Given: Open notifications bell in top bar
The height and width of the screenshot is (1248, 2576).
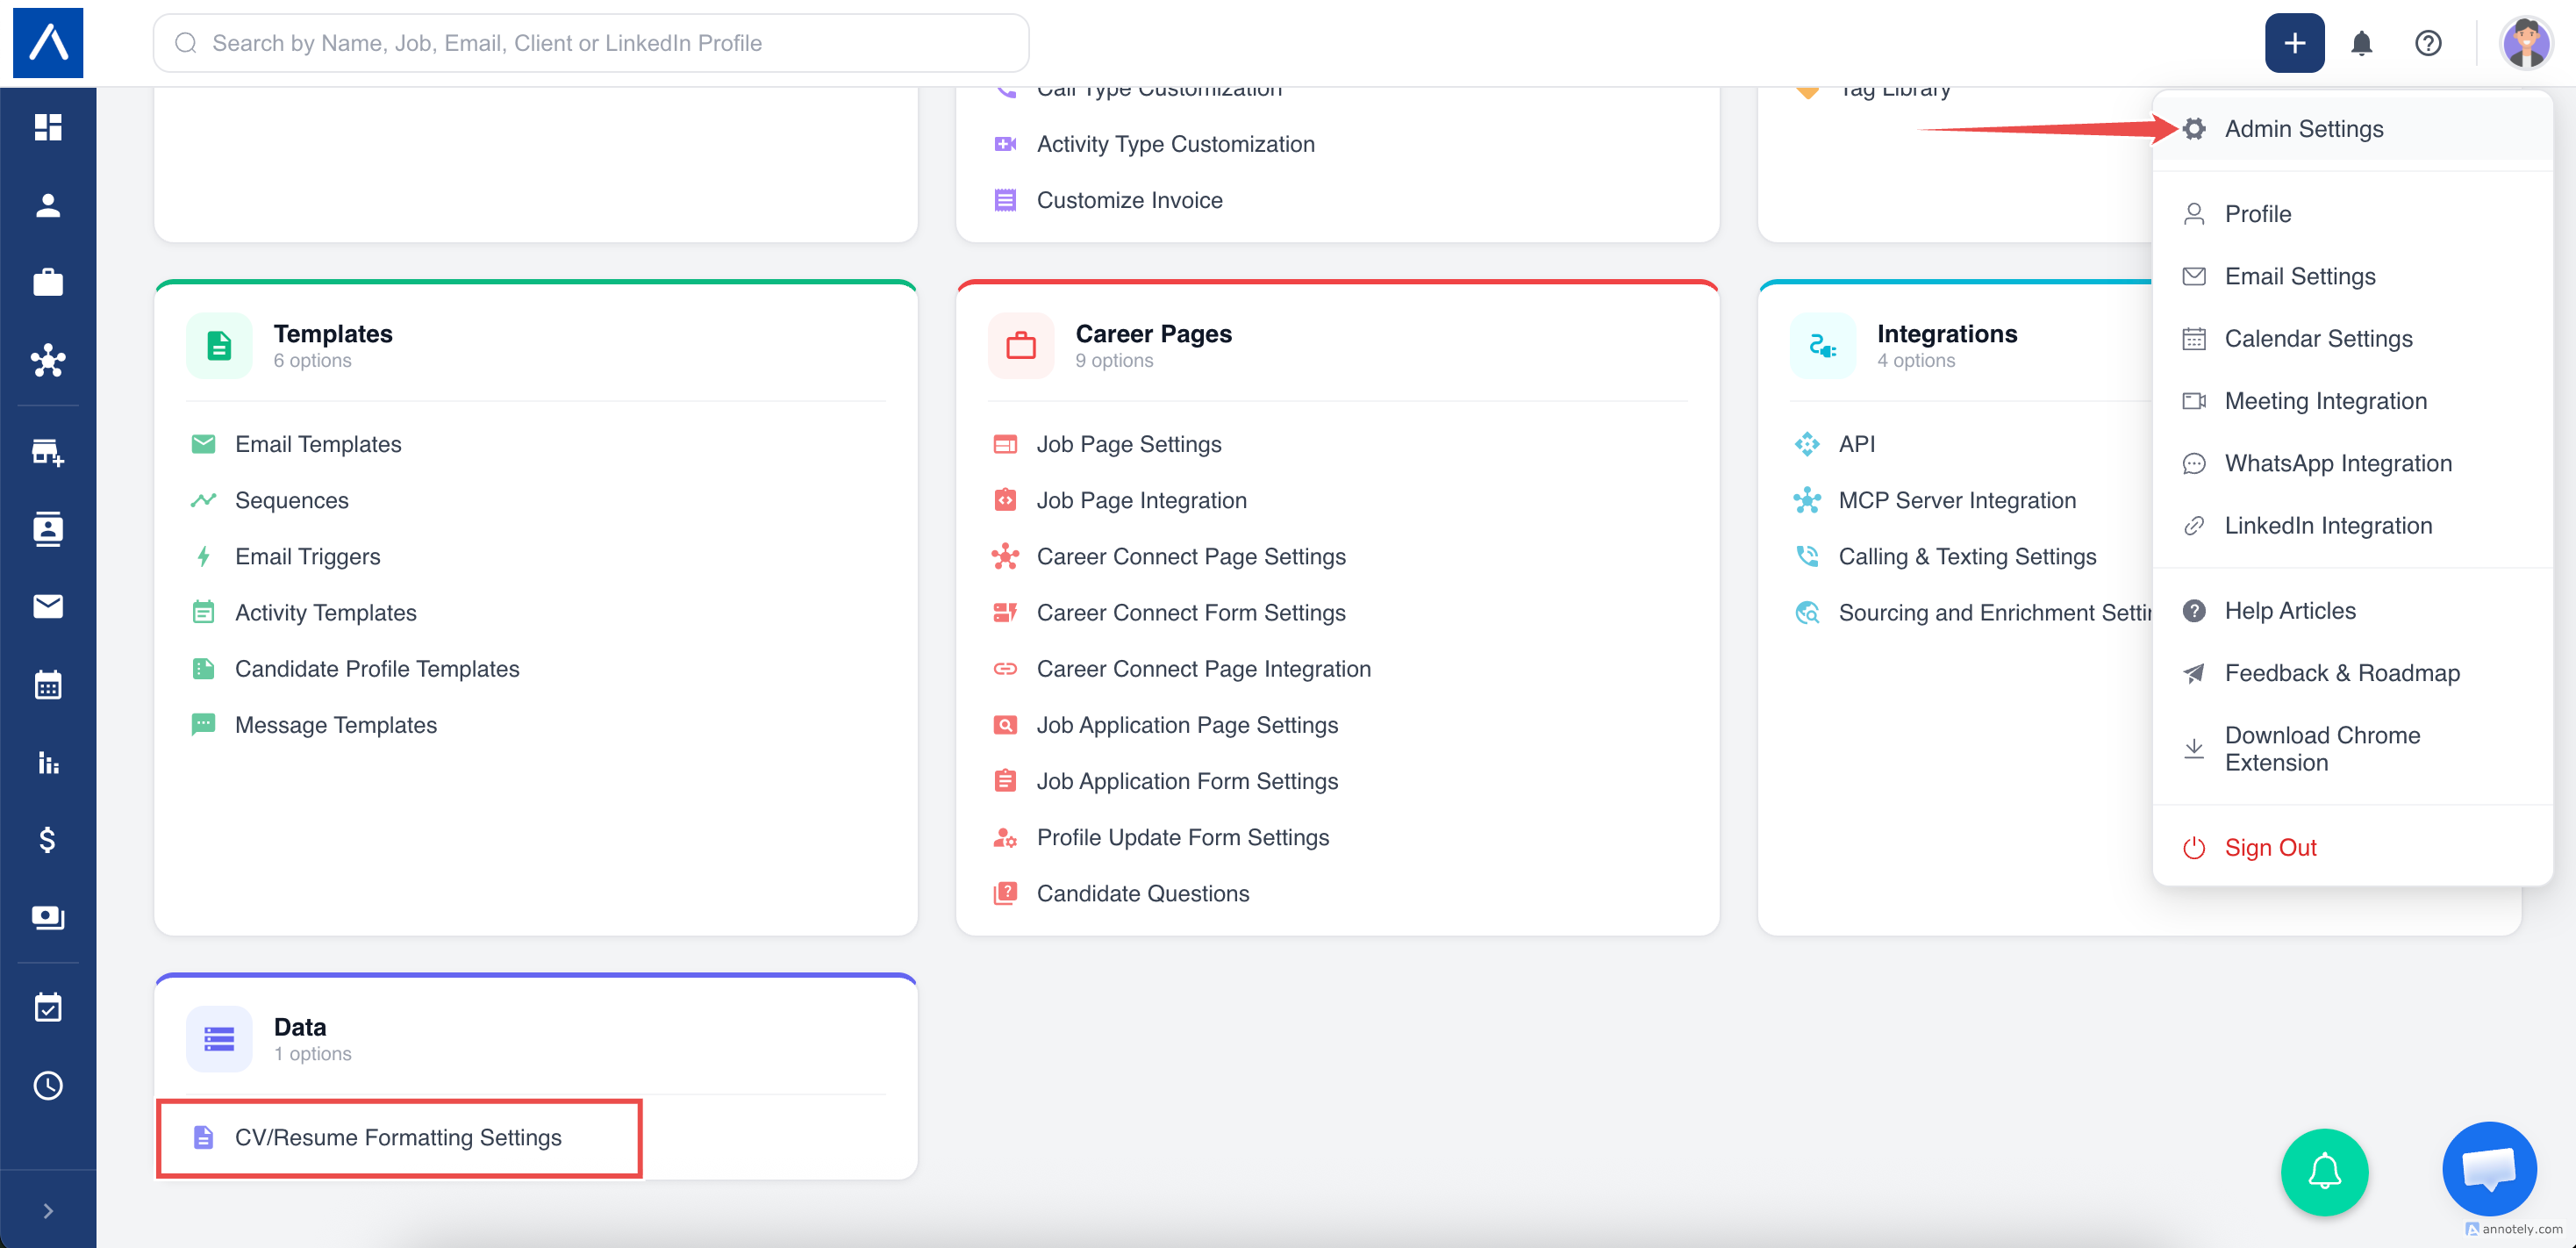Looking at the screenshot, I should tap(2362, 43).
